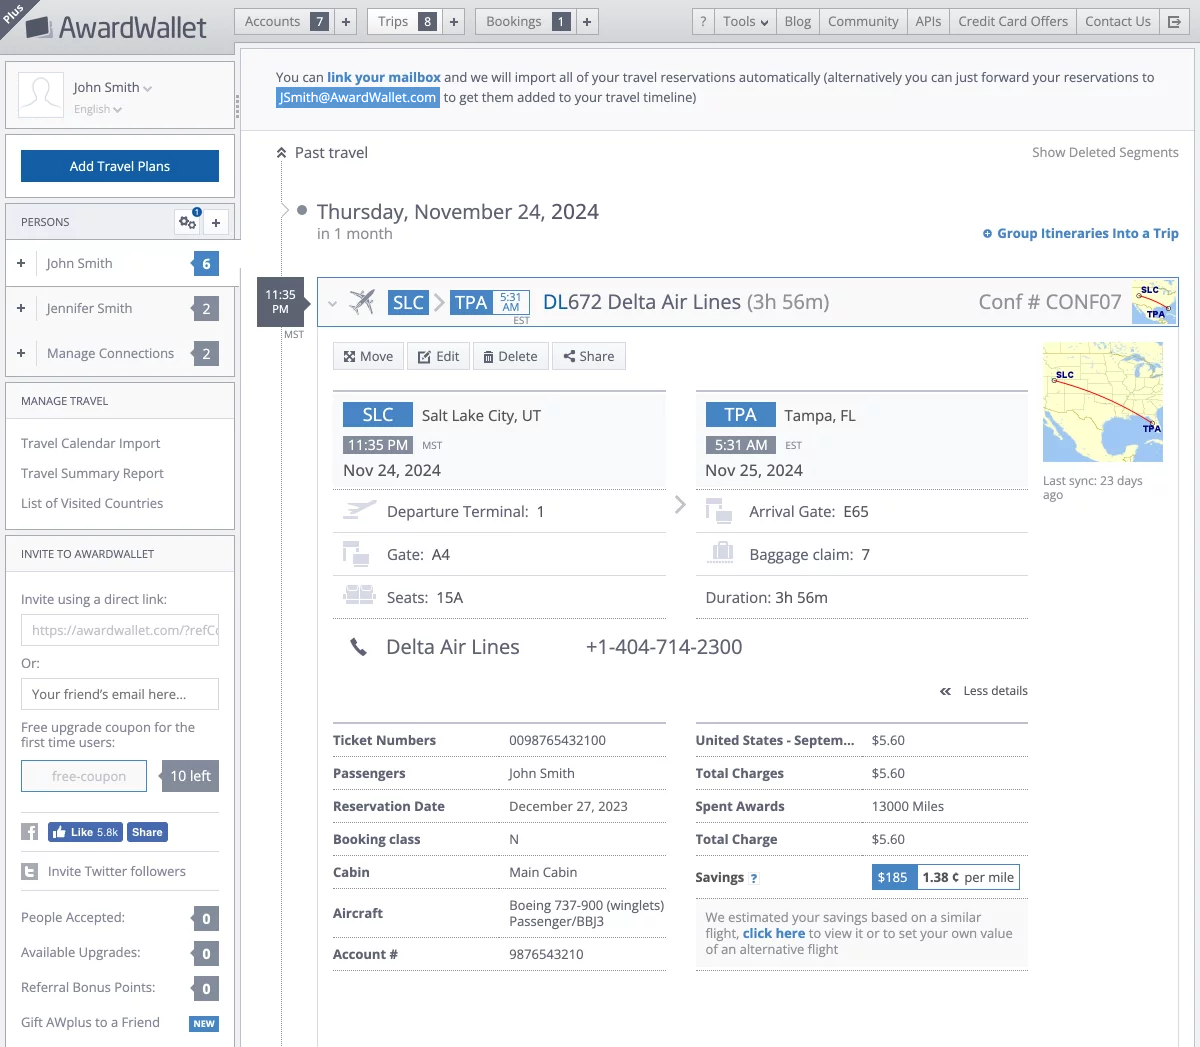This screenshot has width=1200, height=1047.
Task: Add a new account with plus icon beside Accounts
Action: click(345, 21)
